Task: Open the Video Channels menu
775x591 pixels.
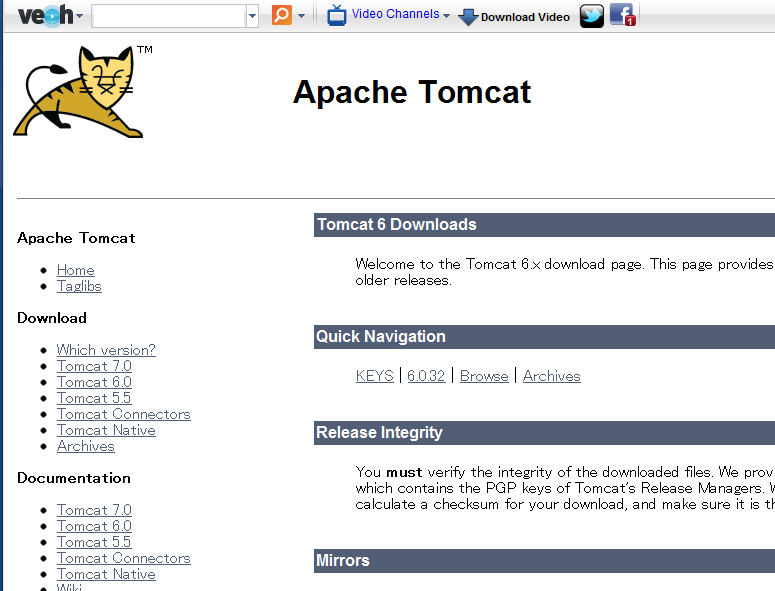Action: point(400,14)
